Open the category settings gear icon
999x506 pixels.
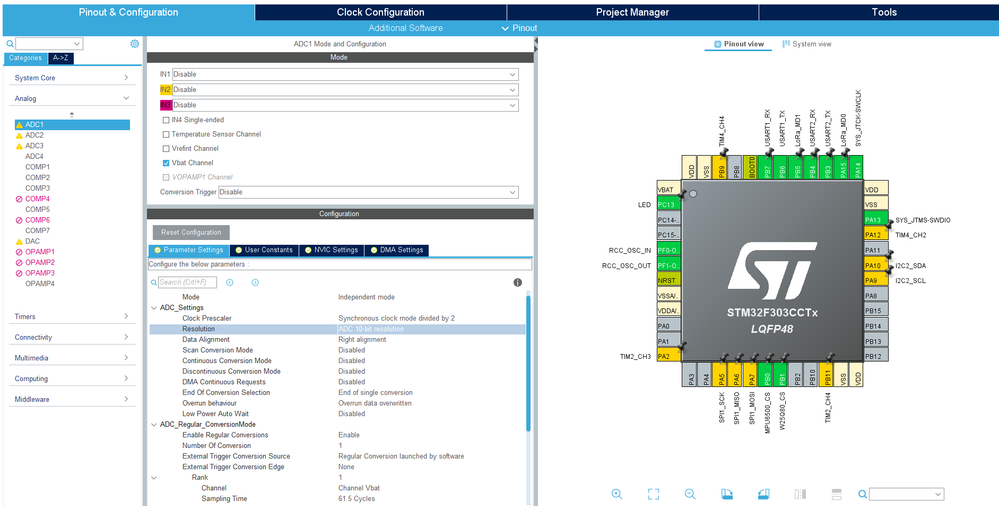134,43
